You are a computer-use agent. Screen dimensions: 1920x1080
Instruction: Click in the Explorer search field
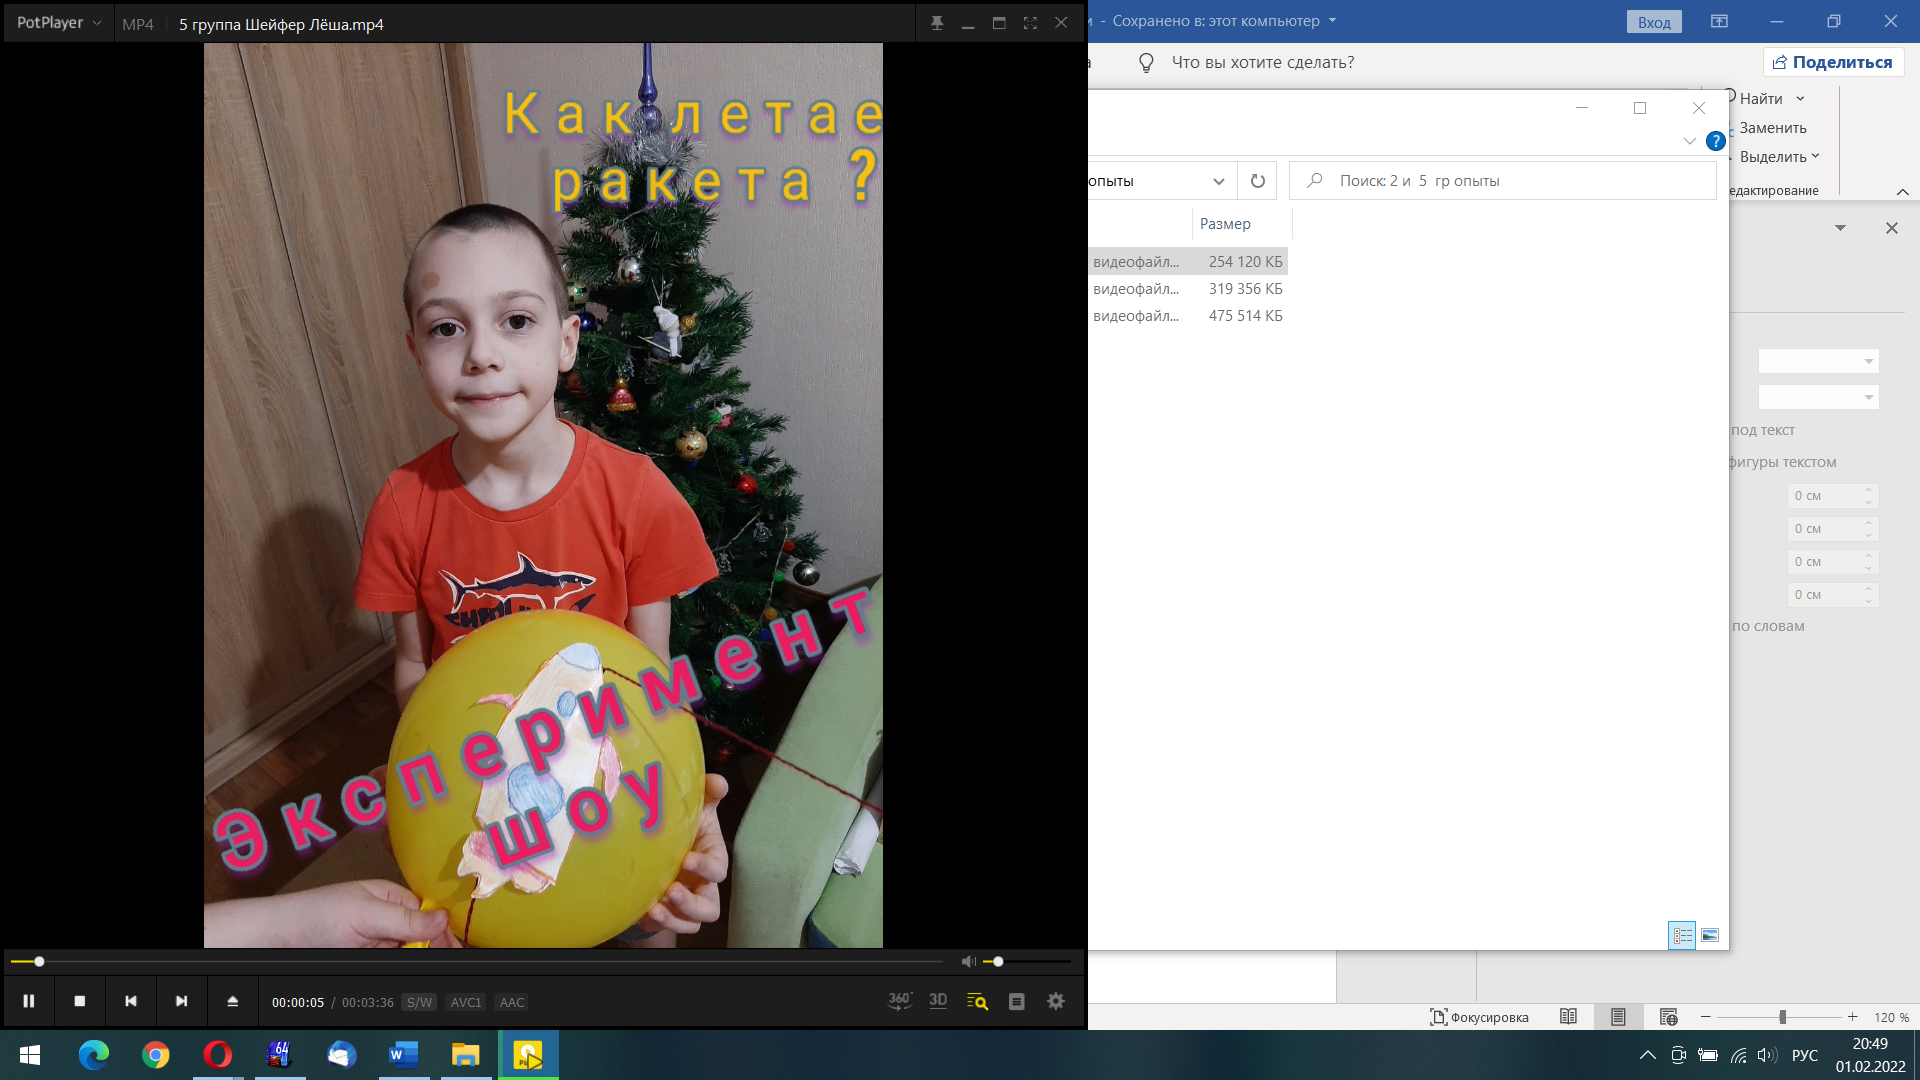pos(1500,181)
